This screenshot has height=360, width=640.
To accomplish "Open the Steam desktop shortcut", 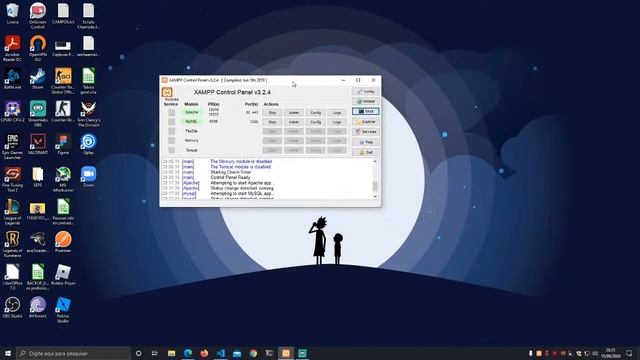I will pos(38,79).
